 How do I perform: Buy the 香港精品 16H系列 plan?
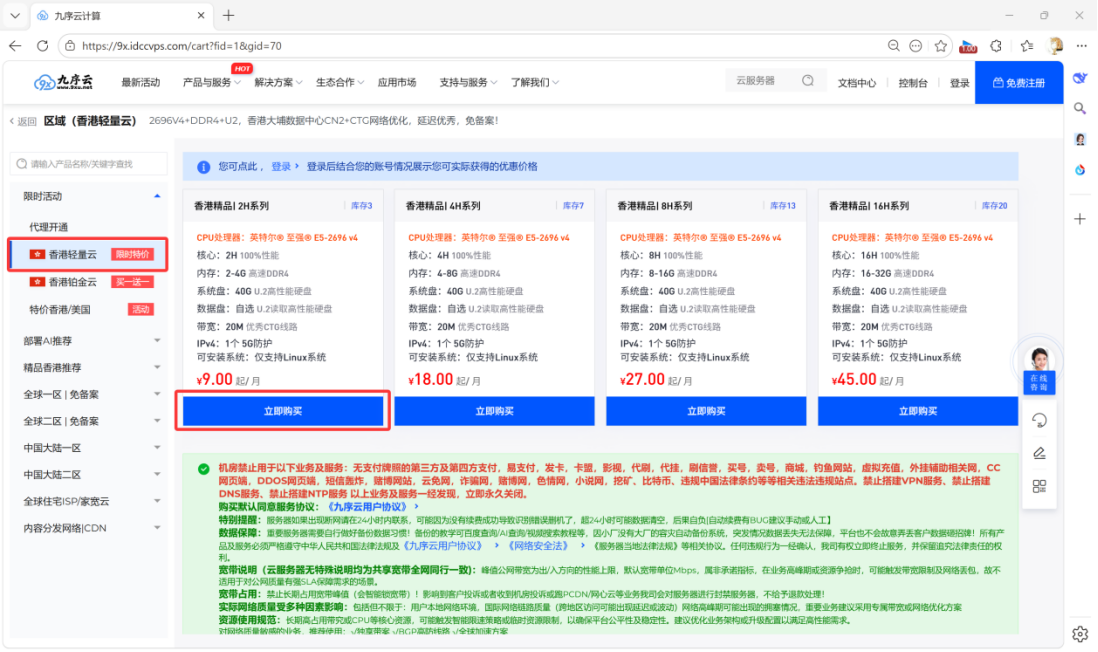tap(917, 411)
